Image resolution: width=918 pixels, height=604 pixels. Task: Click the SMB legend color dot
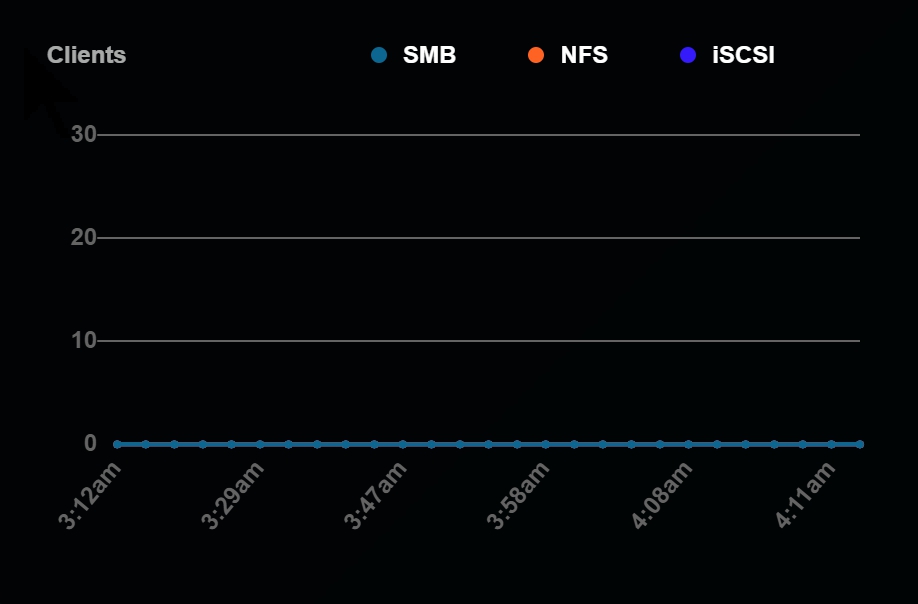(x=378, y=56)
